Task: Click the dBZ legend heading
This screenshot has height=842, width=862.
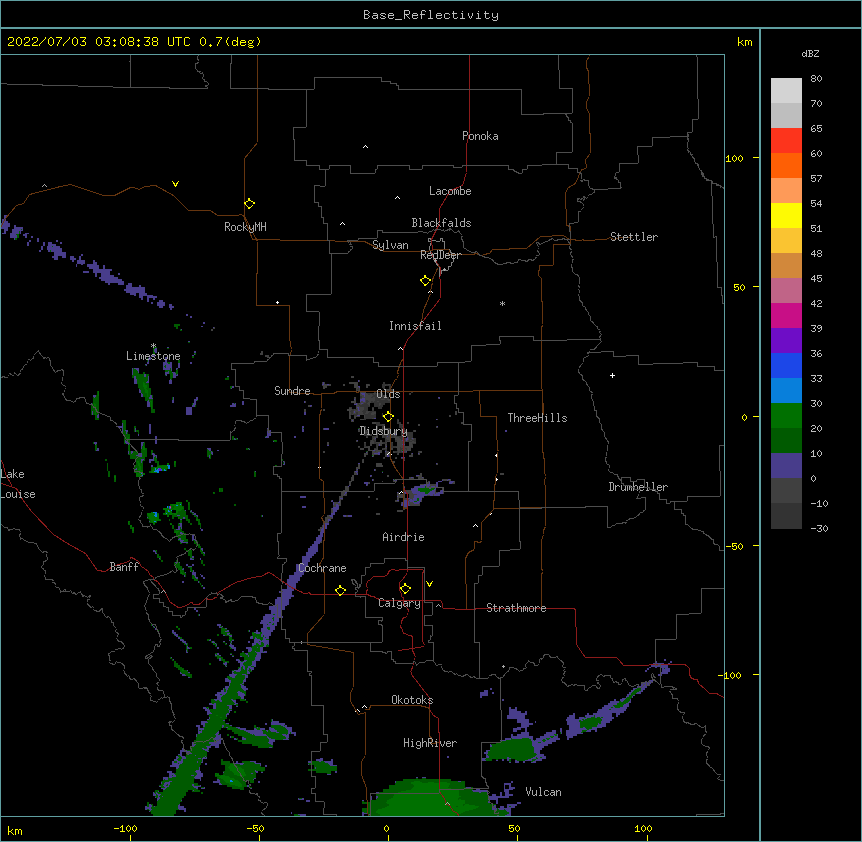Action: [x=810, y=53]
